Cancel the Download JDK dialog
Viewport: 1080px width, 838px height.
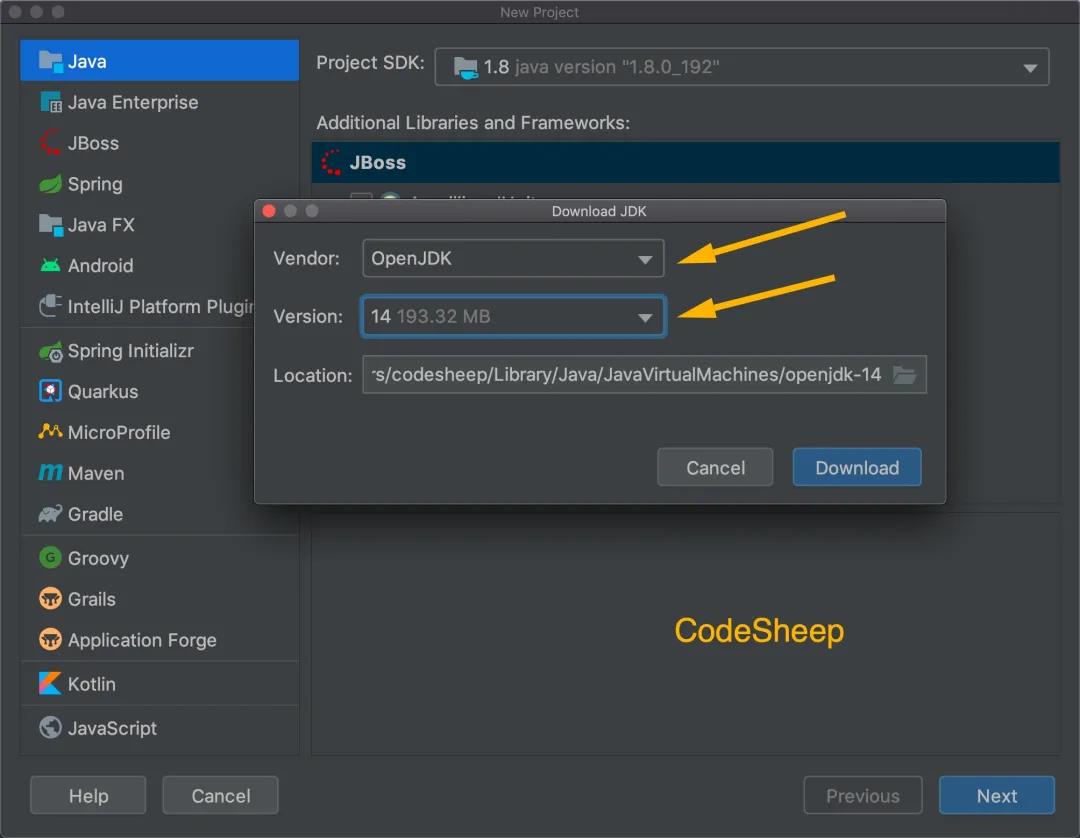click(715, 468)
